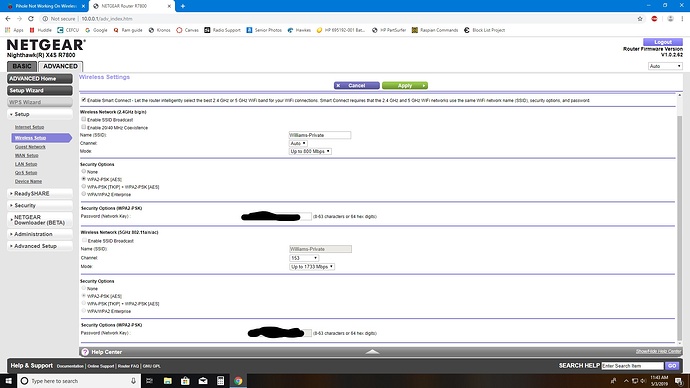Open the Internet Setup link
The image size is (690, 388).
pyautogui.click(x=29, y=127)
